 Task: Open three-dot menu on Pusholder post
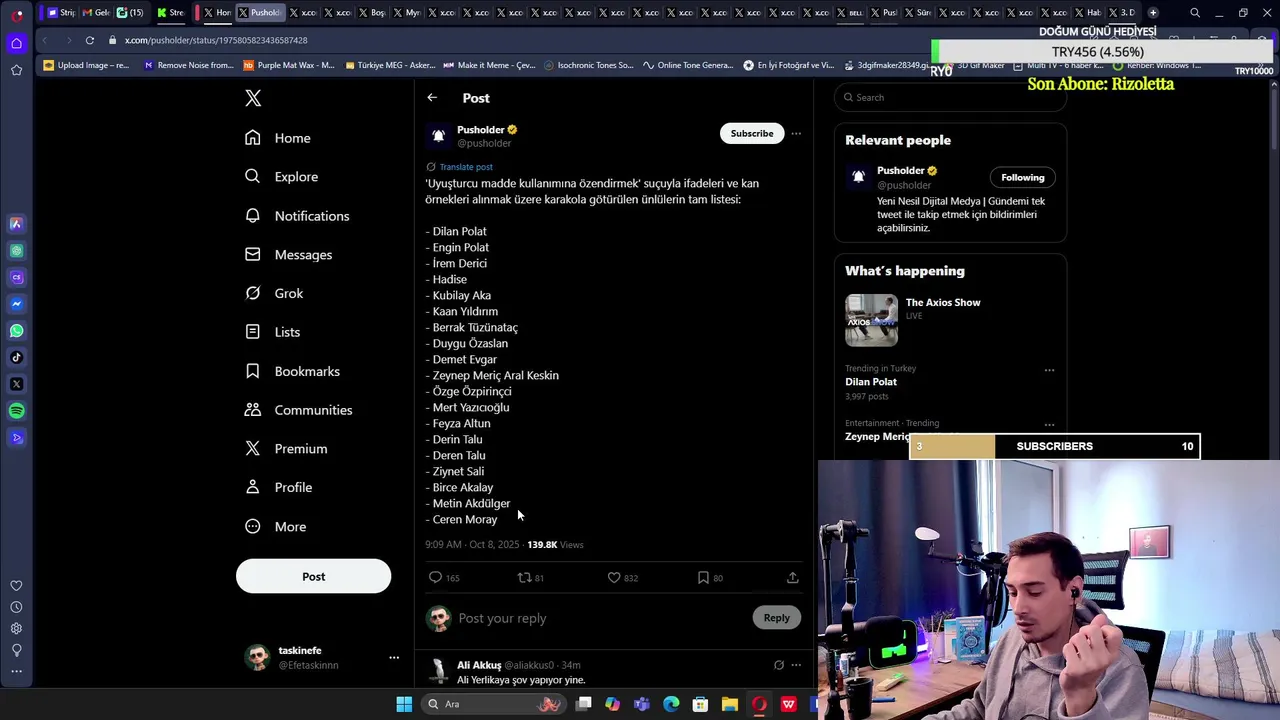tap(796, 133)
